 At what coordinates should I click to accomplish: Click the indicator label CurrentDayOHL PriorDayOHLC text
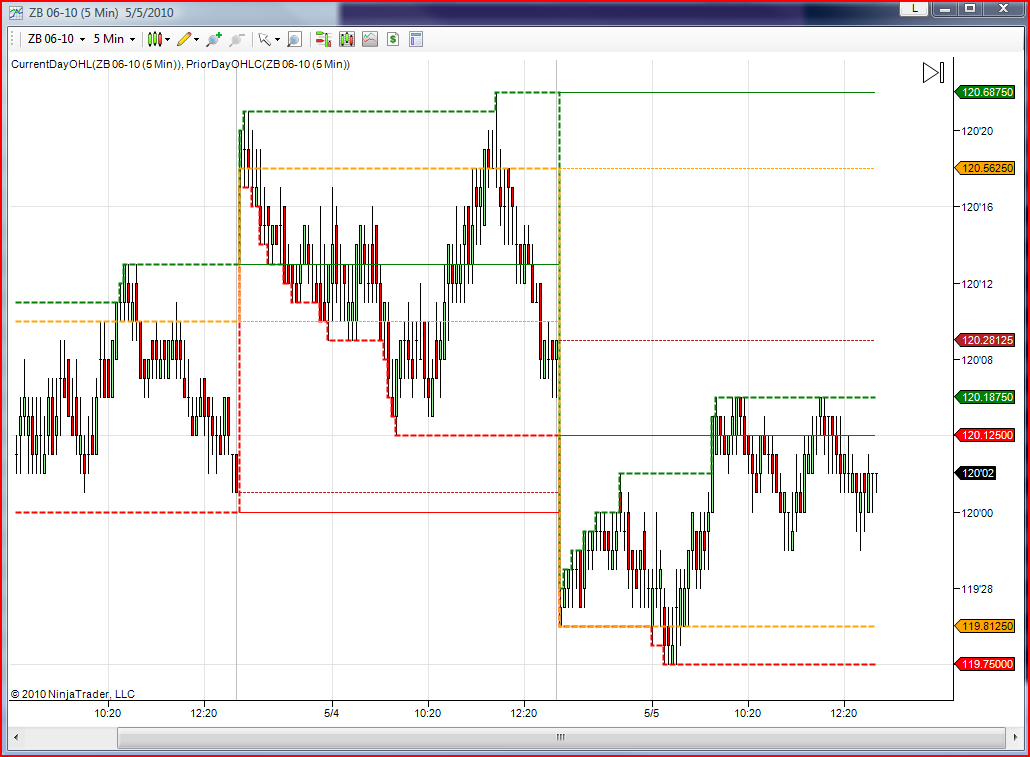point(180,64)
